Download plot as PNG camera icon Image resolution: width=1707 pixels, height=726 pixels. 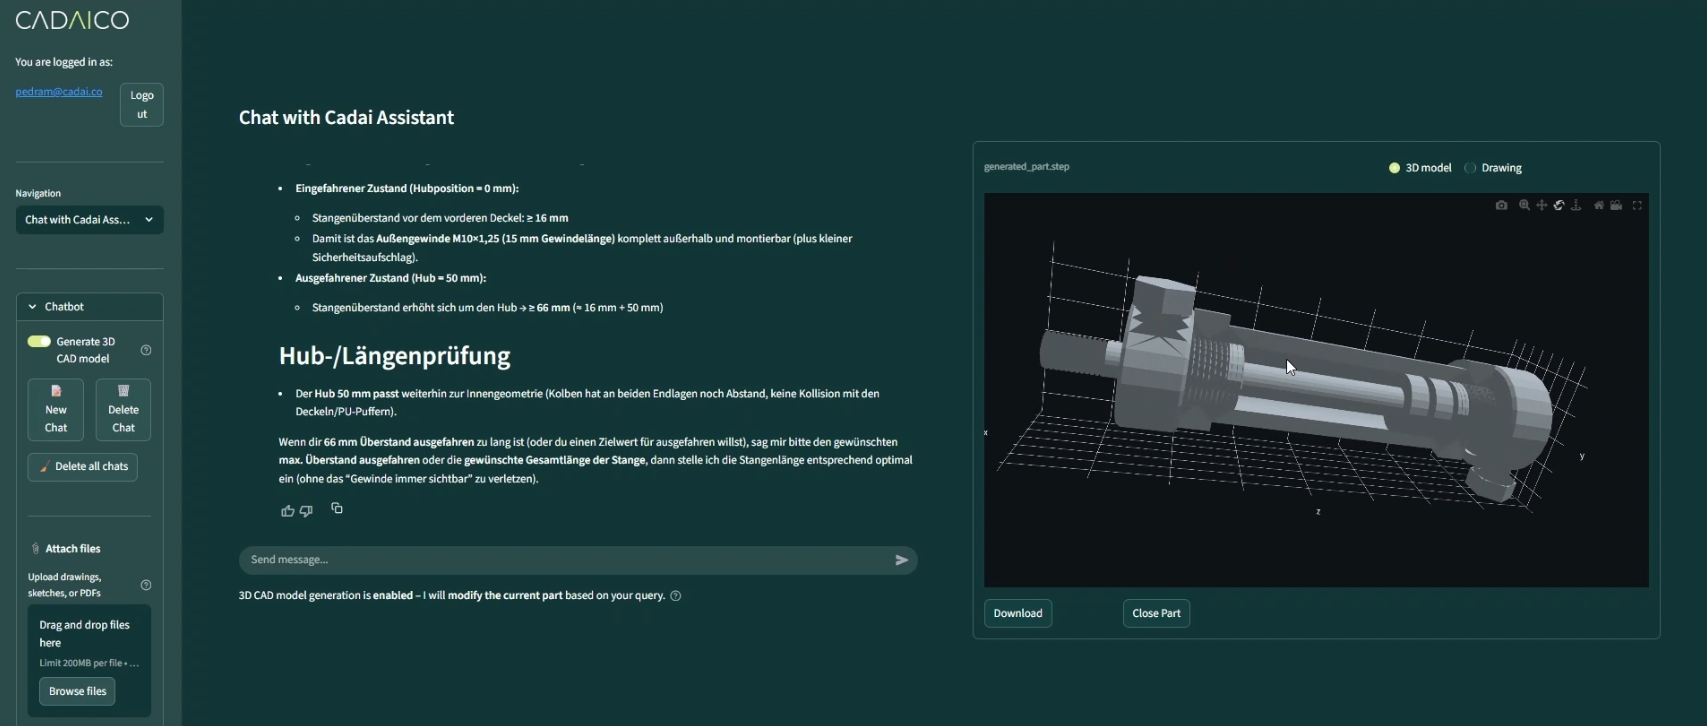(x=1501, y=205)
